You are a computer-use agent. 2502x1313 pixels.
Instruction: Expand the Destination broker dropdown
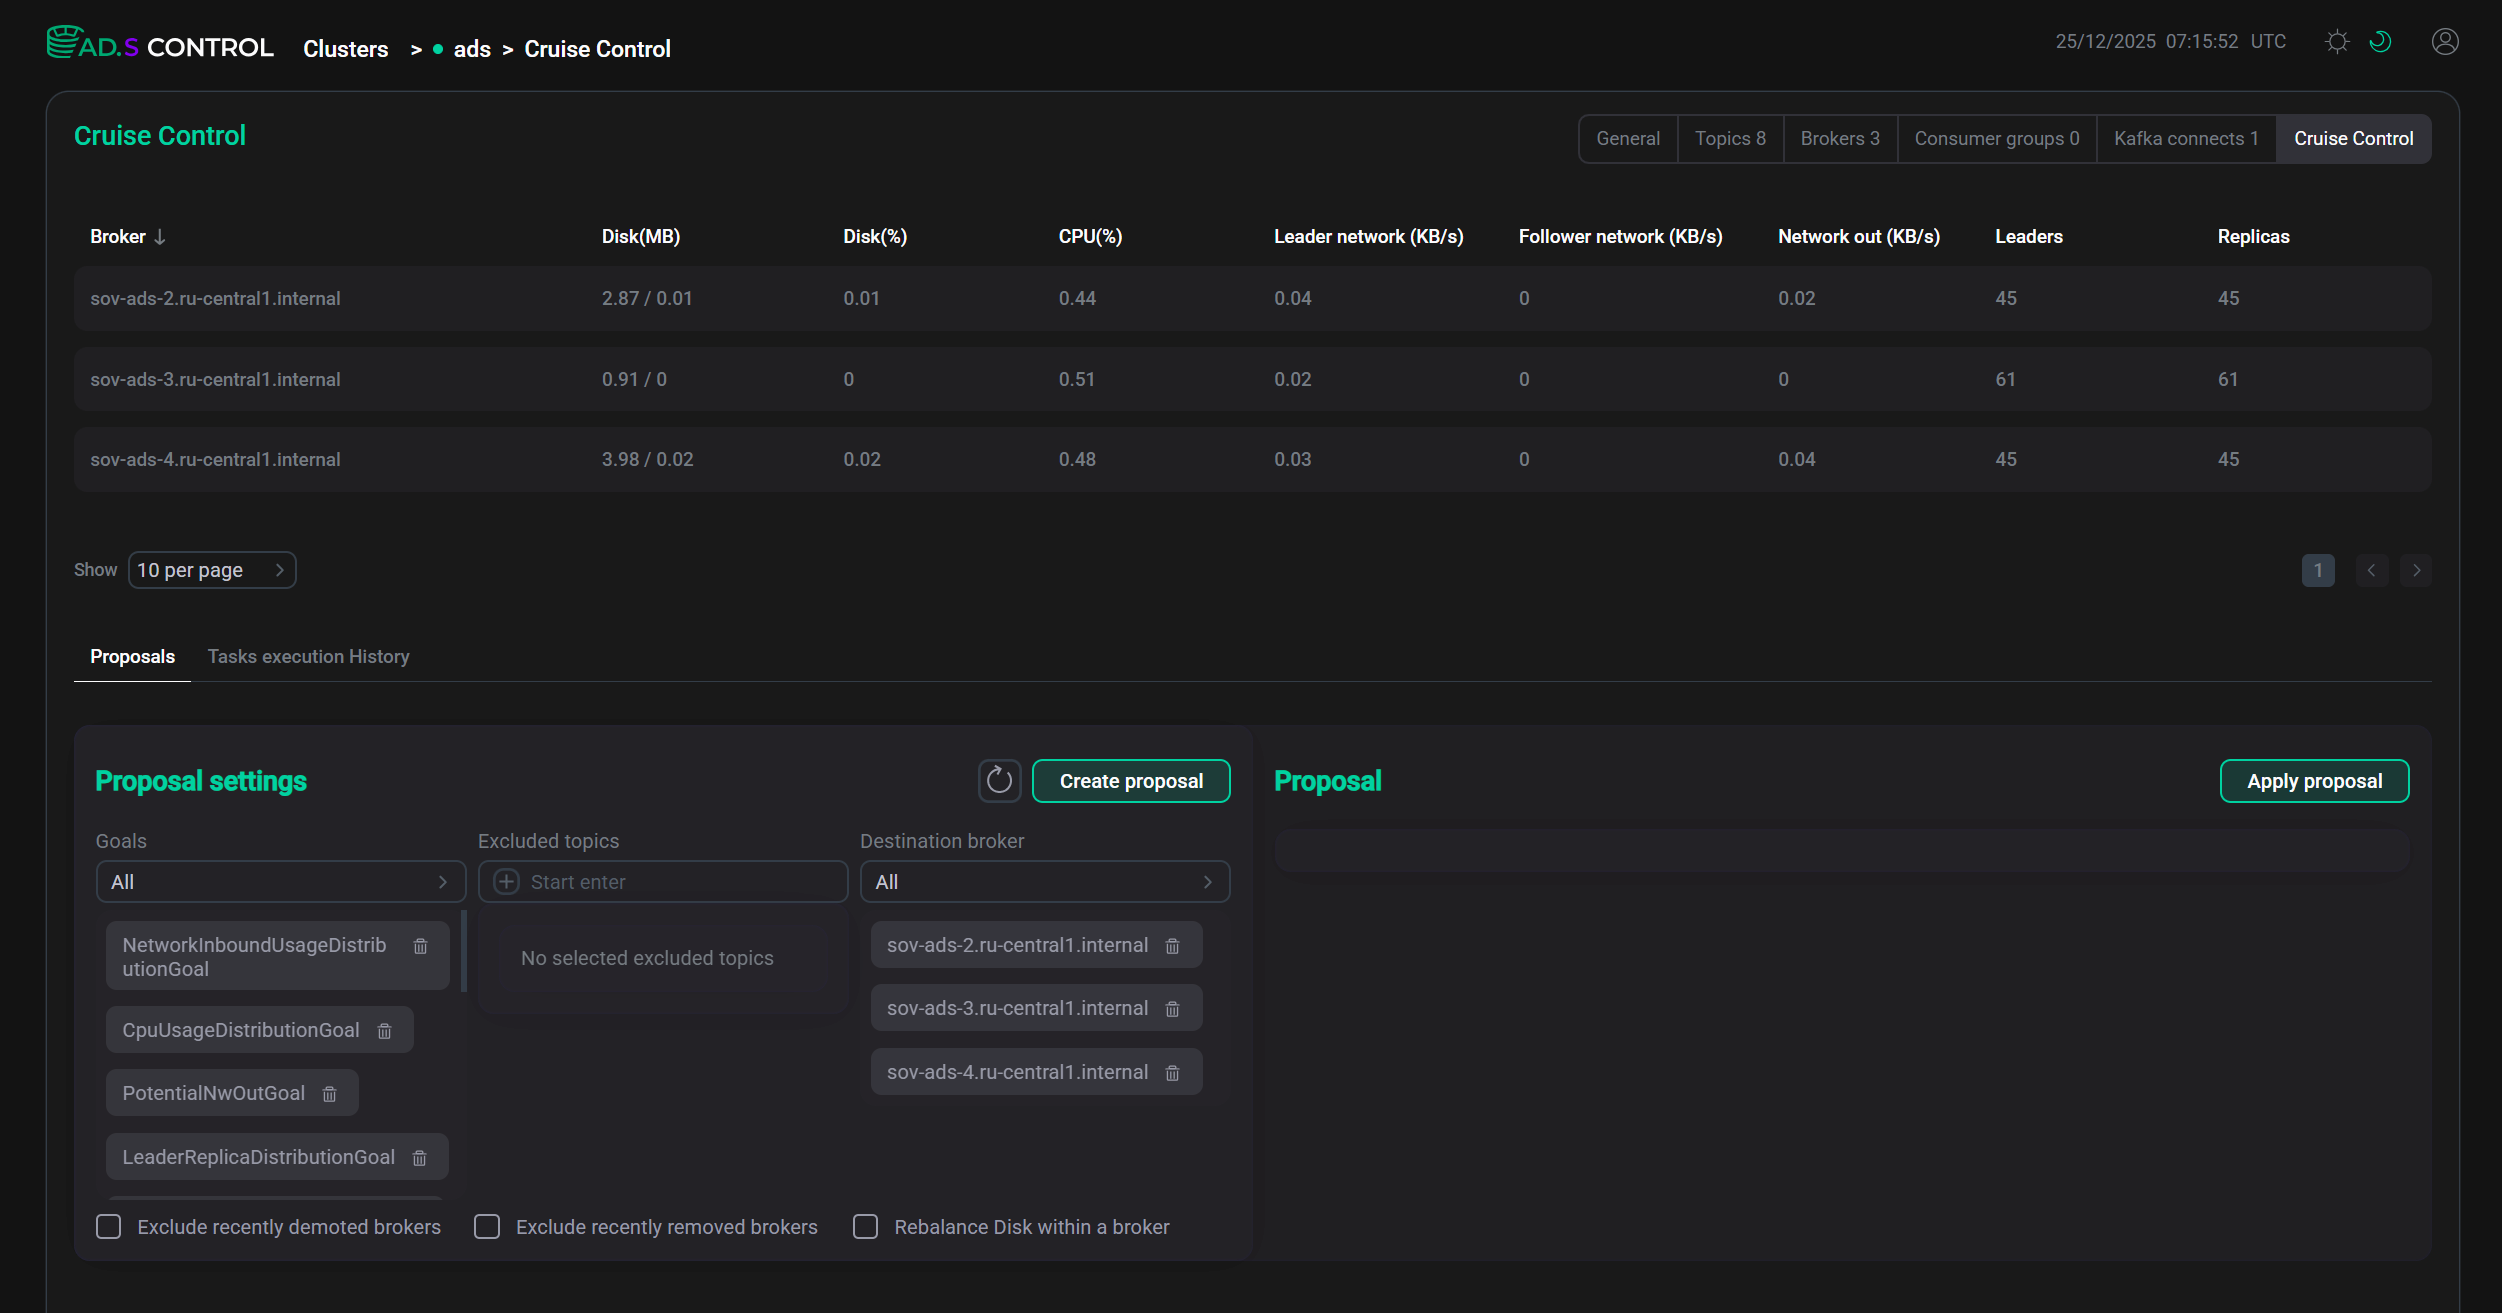pyautogui.click(x=1045, y=881)
